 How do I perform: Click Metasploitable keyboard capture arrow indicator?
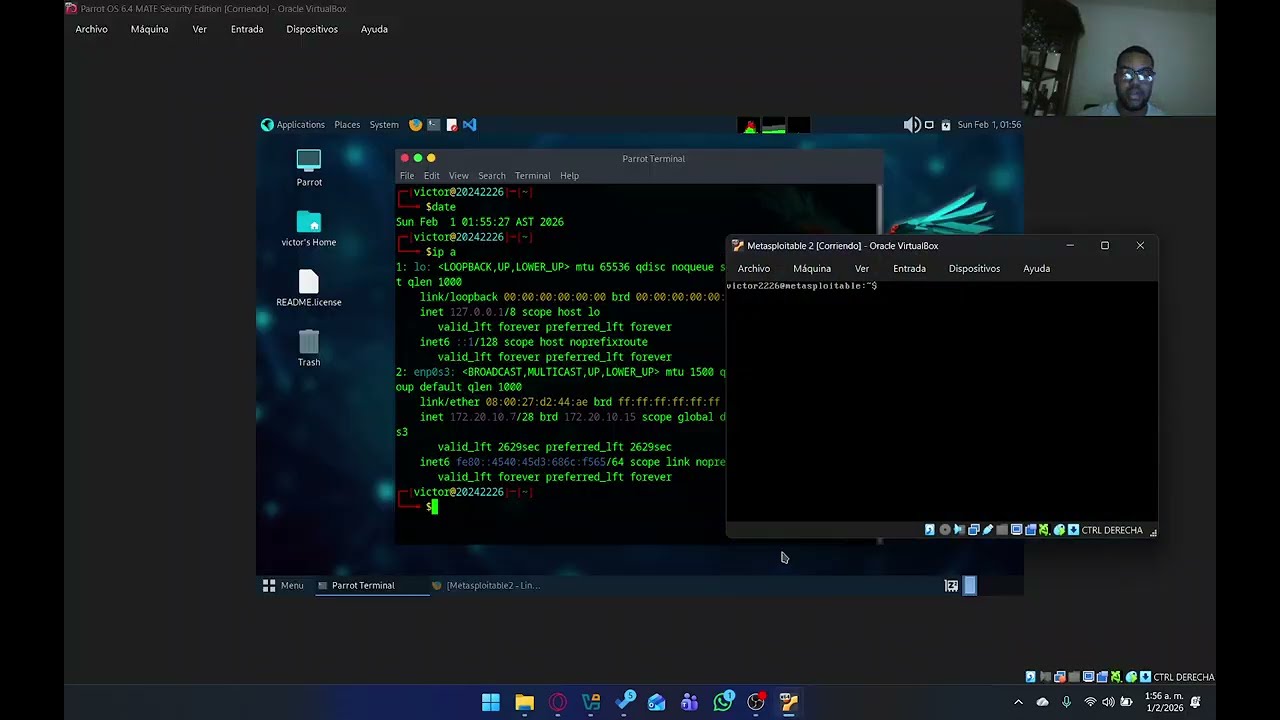point(1073,530)
